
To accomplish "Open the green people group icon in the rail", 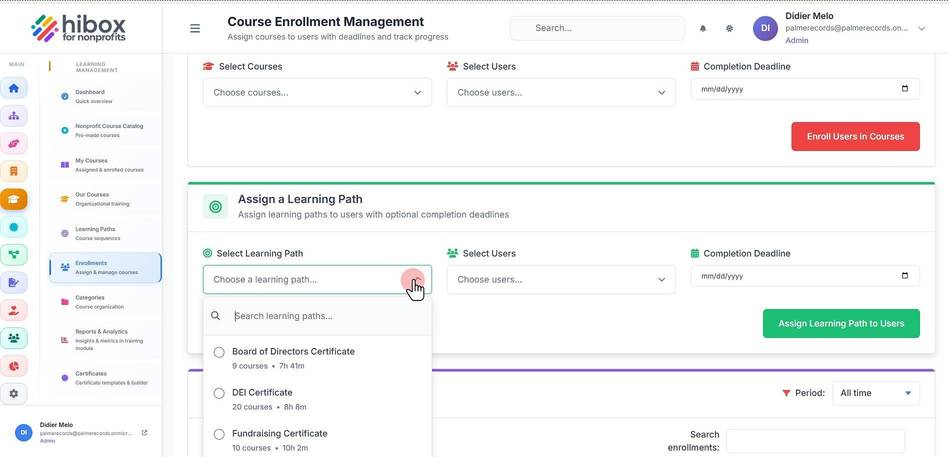I will pos(13,338).
